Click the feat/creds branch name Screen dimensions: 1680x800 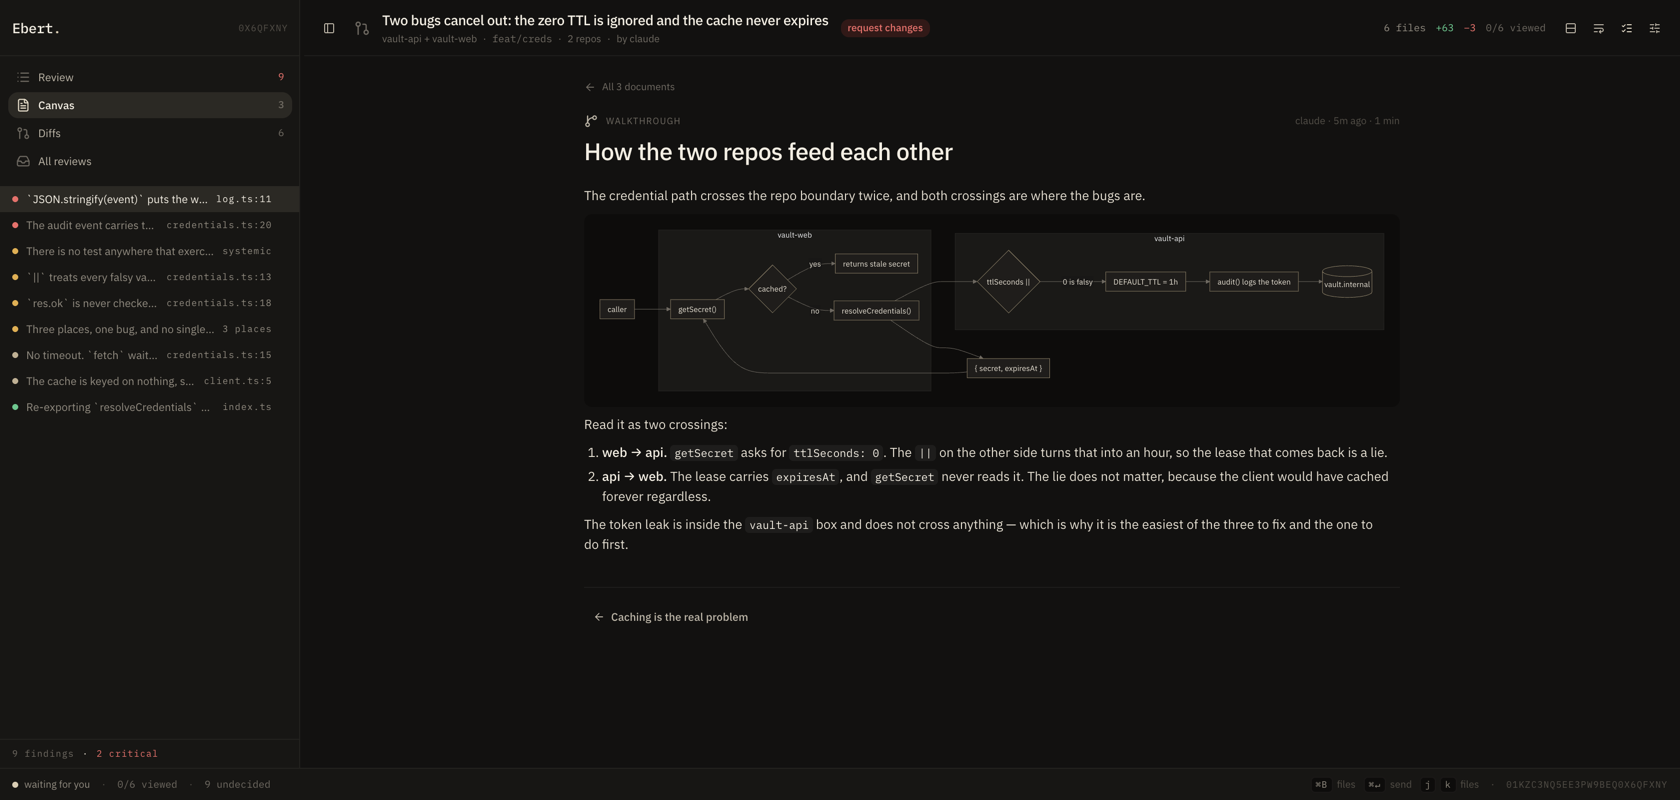click(522, 39)
